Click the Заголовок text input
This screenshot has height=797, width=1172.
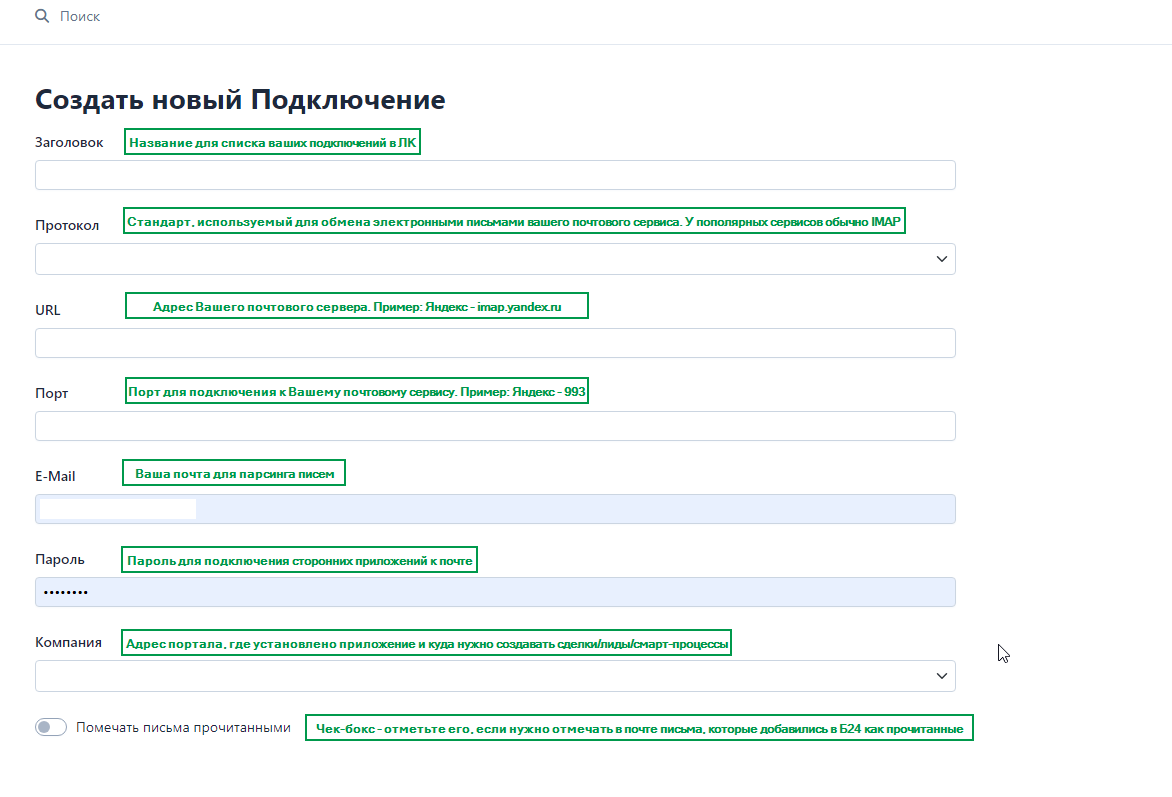[495, 175]
